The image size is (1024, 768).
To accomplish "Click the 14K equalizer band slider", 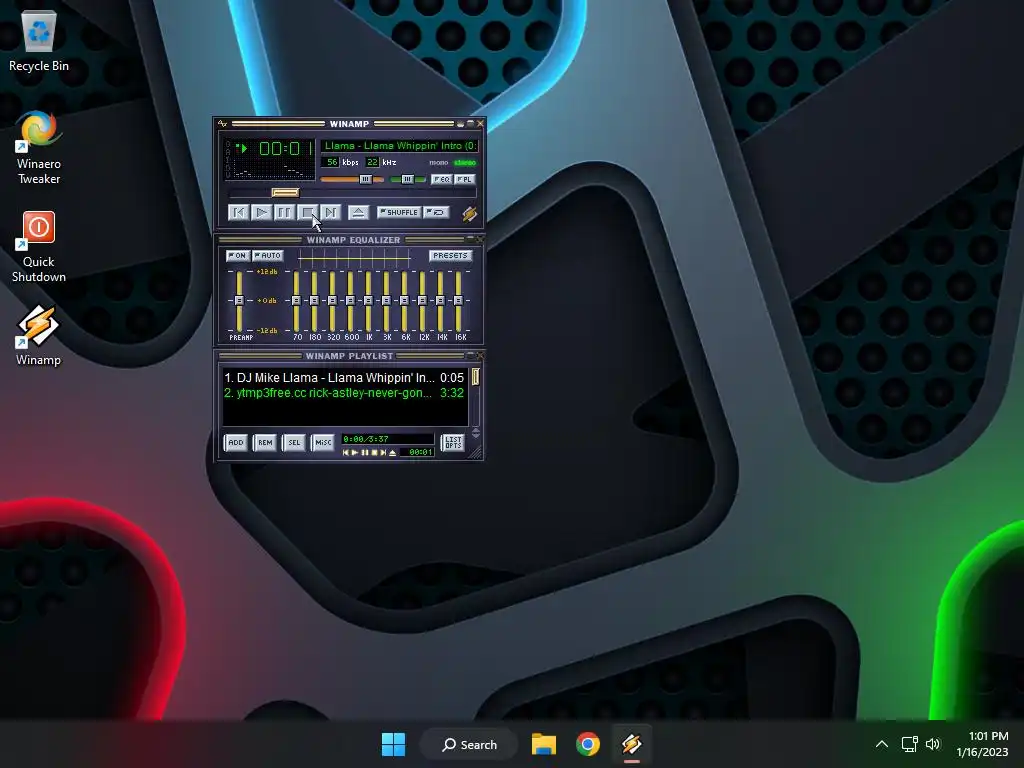I will [x=440, y=300].
